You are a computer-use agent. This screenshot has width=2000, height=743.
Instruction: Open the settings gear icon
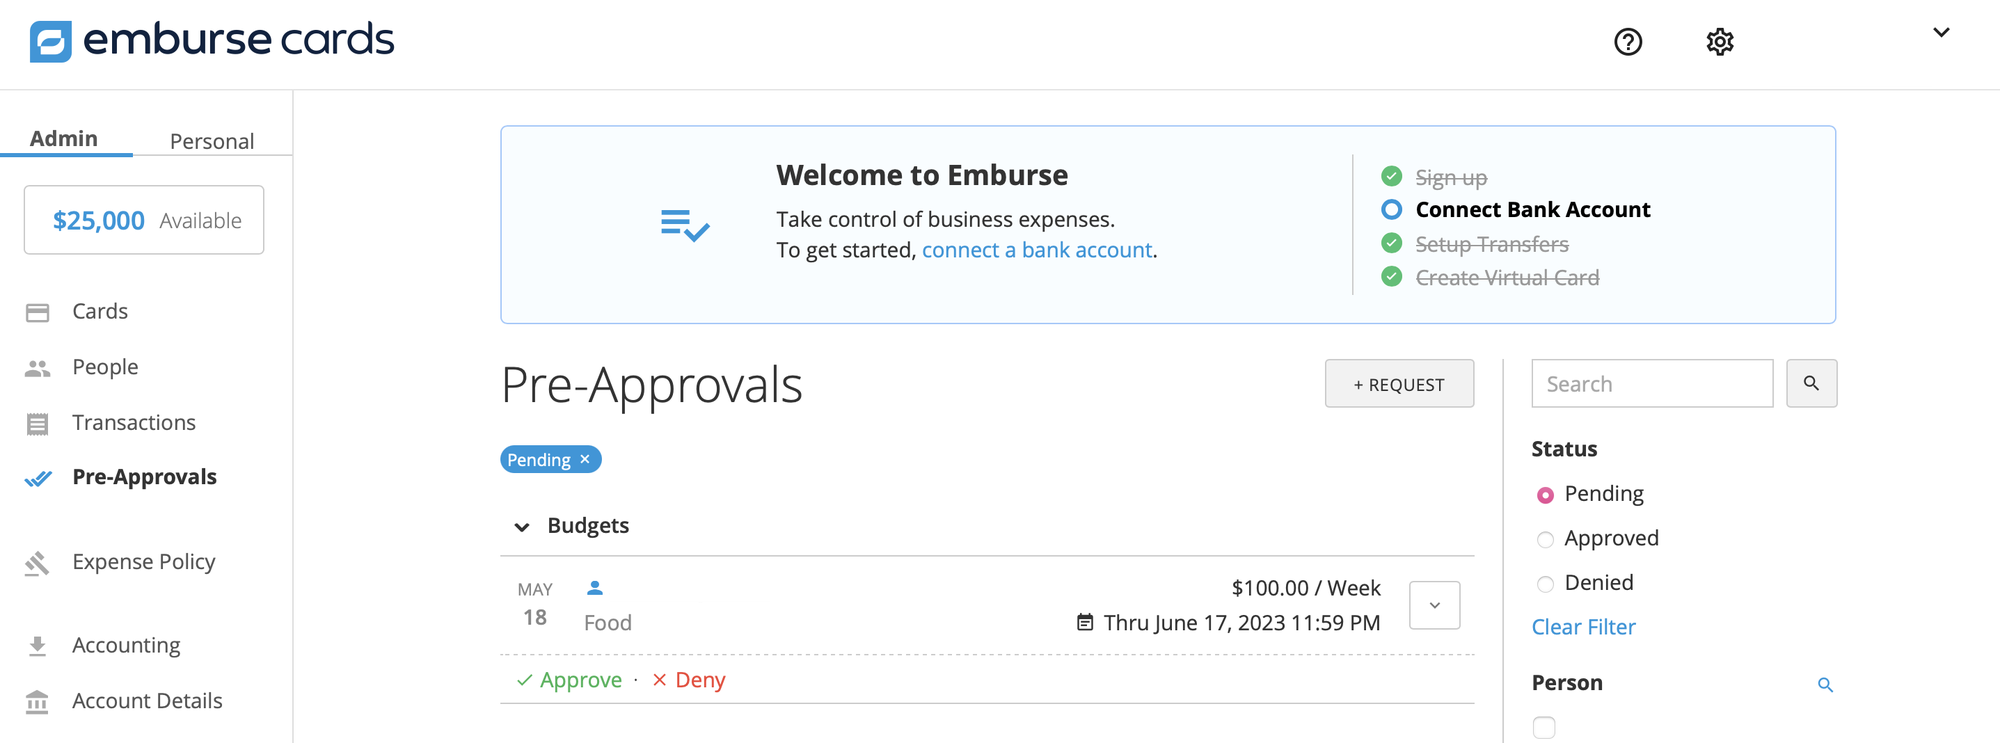(1719, 42)
